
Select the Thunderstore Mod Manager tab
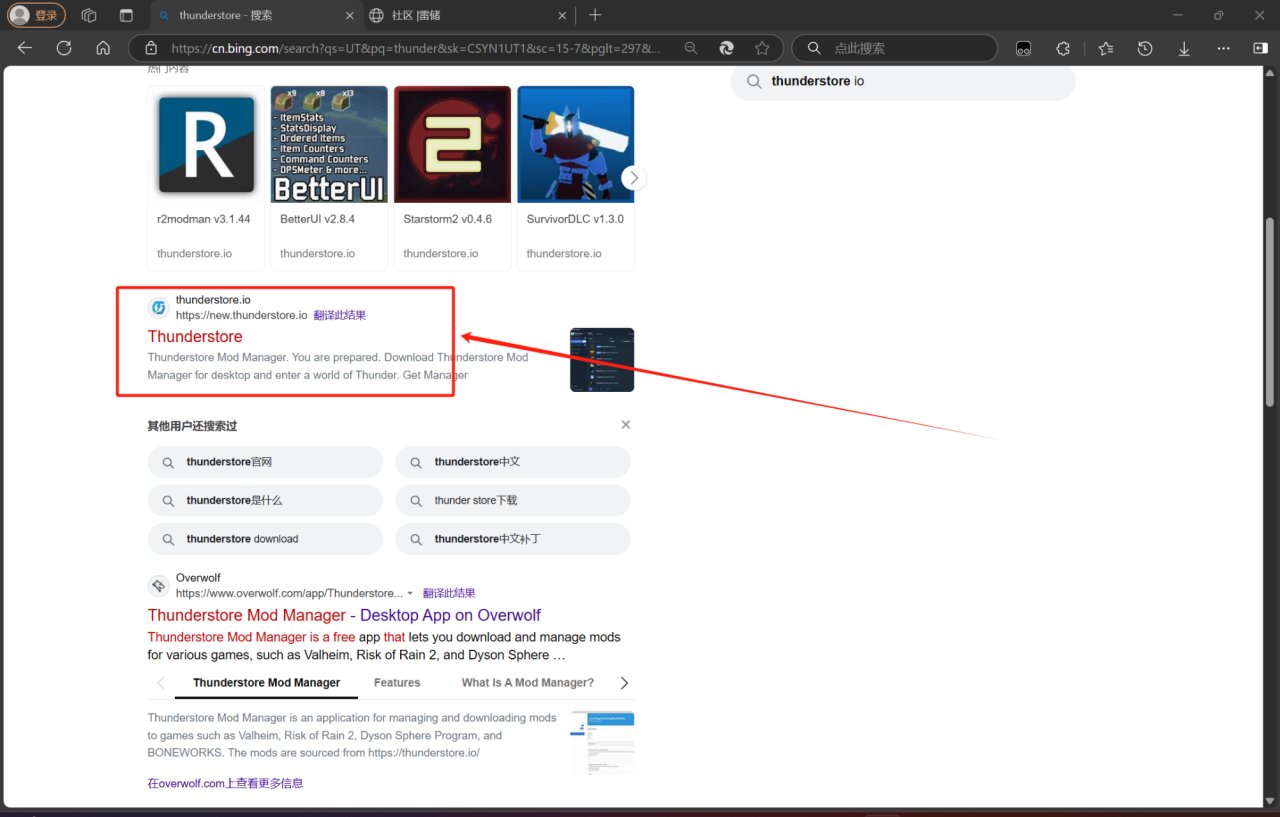(266, 683)
